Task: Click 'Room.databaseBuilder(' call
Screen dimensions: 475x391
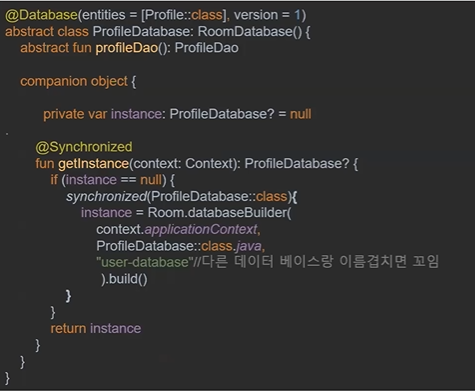Action: [219, 213]
